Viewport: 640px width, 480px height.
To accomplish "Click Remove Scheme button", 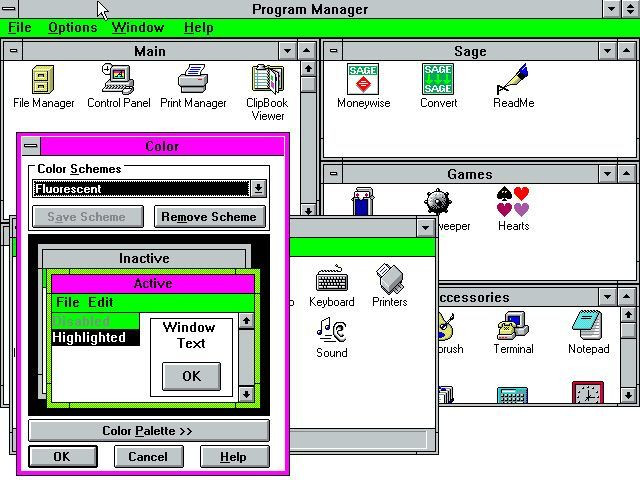I will point(210,217).
